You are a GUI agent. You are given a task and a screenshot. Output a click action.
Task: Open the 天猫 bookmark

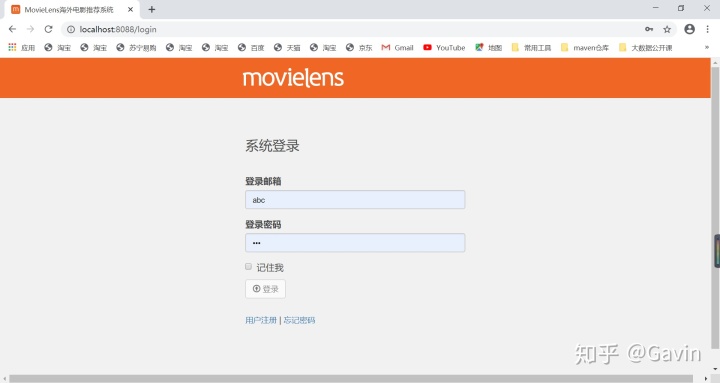click(287, 47)
